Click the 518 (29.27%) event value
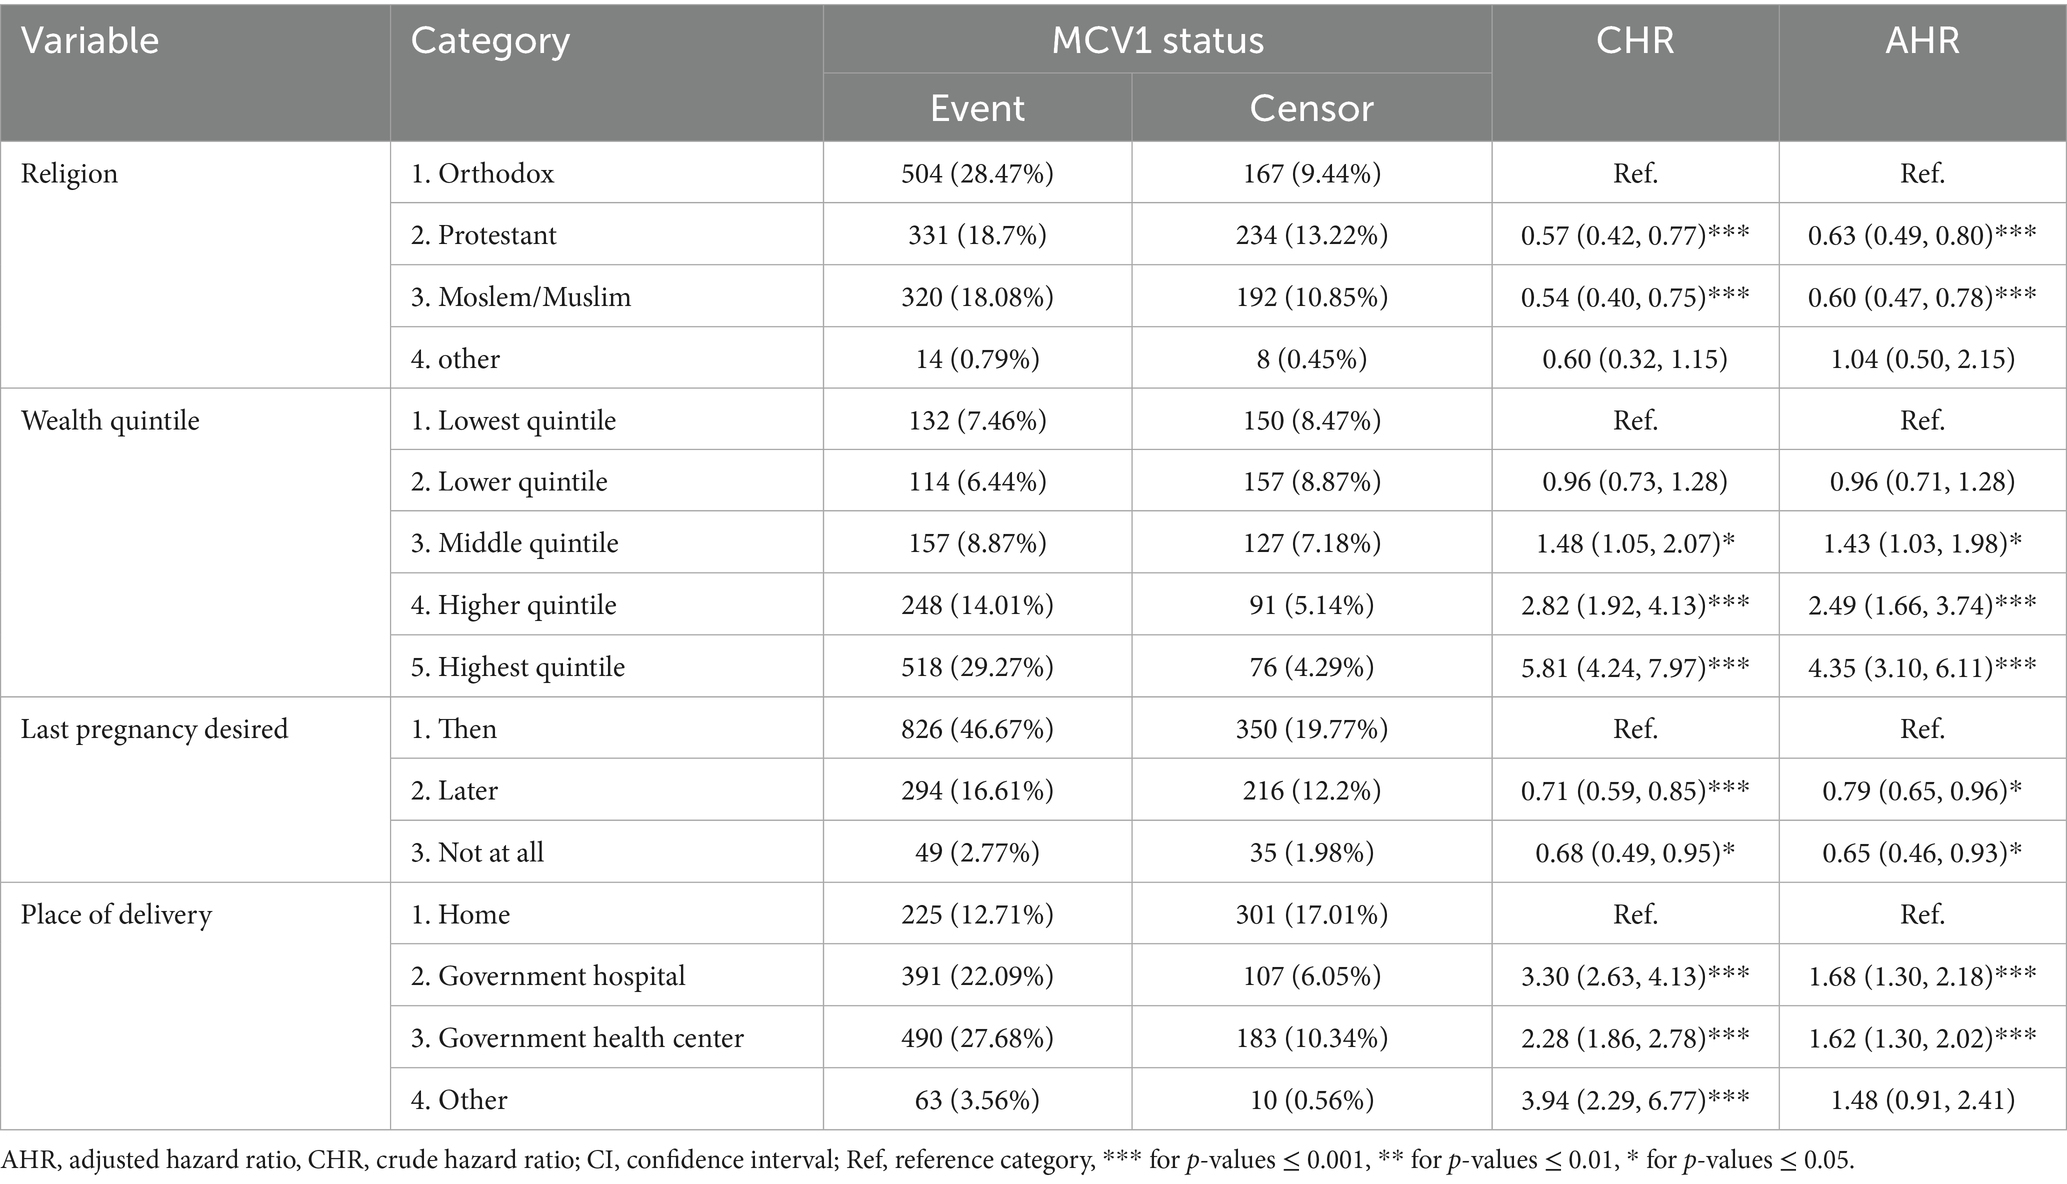The image size is (2067, 1184). tap(977, 667)
